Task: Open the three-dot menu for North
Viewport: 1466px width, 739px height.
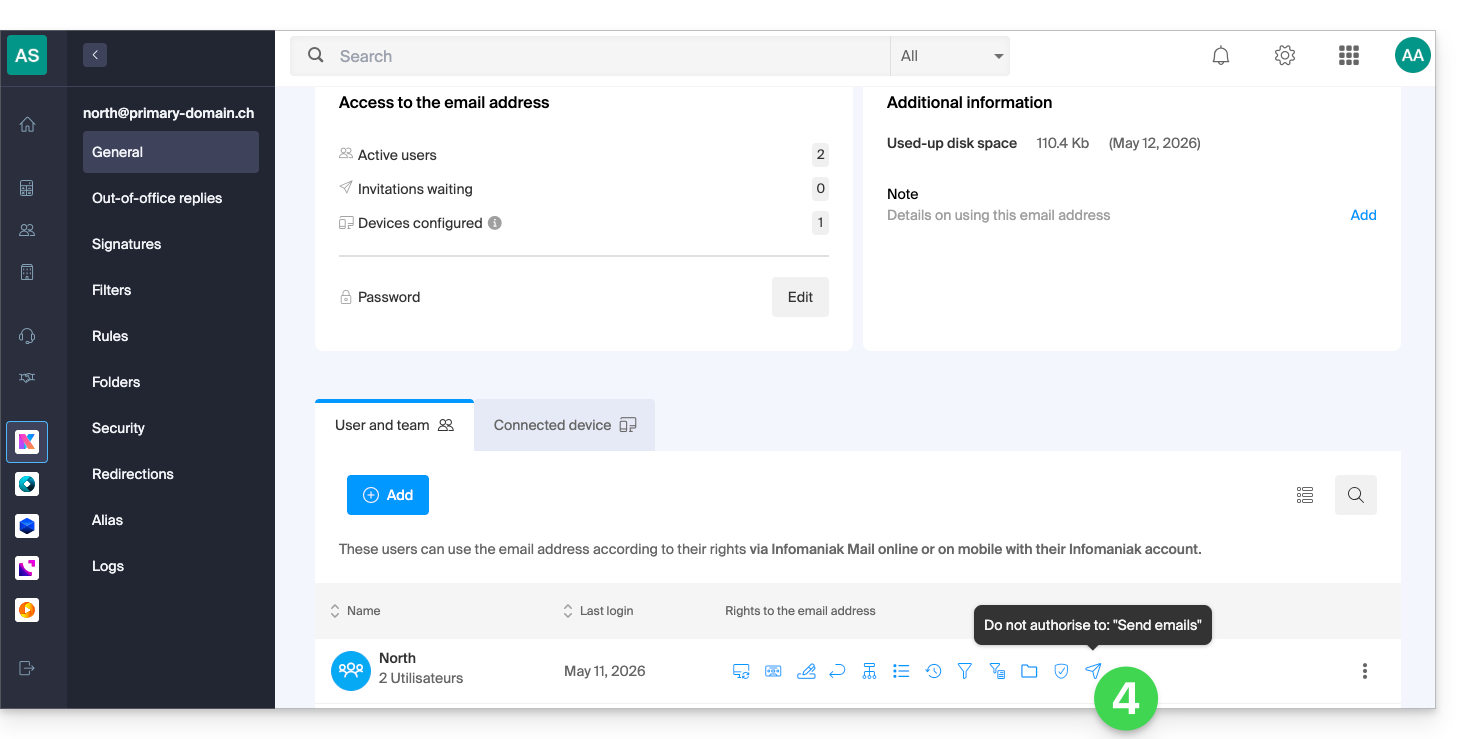Action: click(1364, 671)
